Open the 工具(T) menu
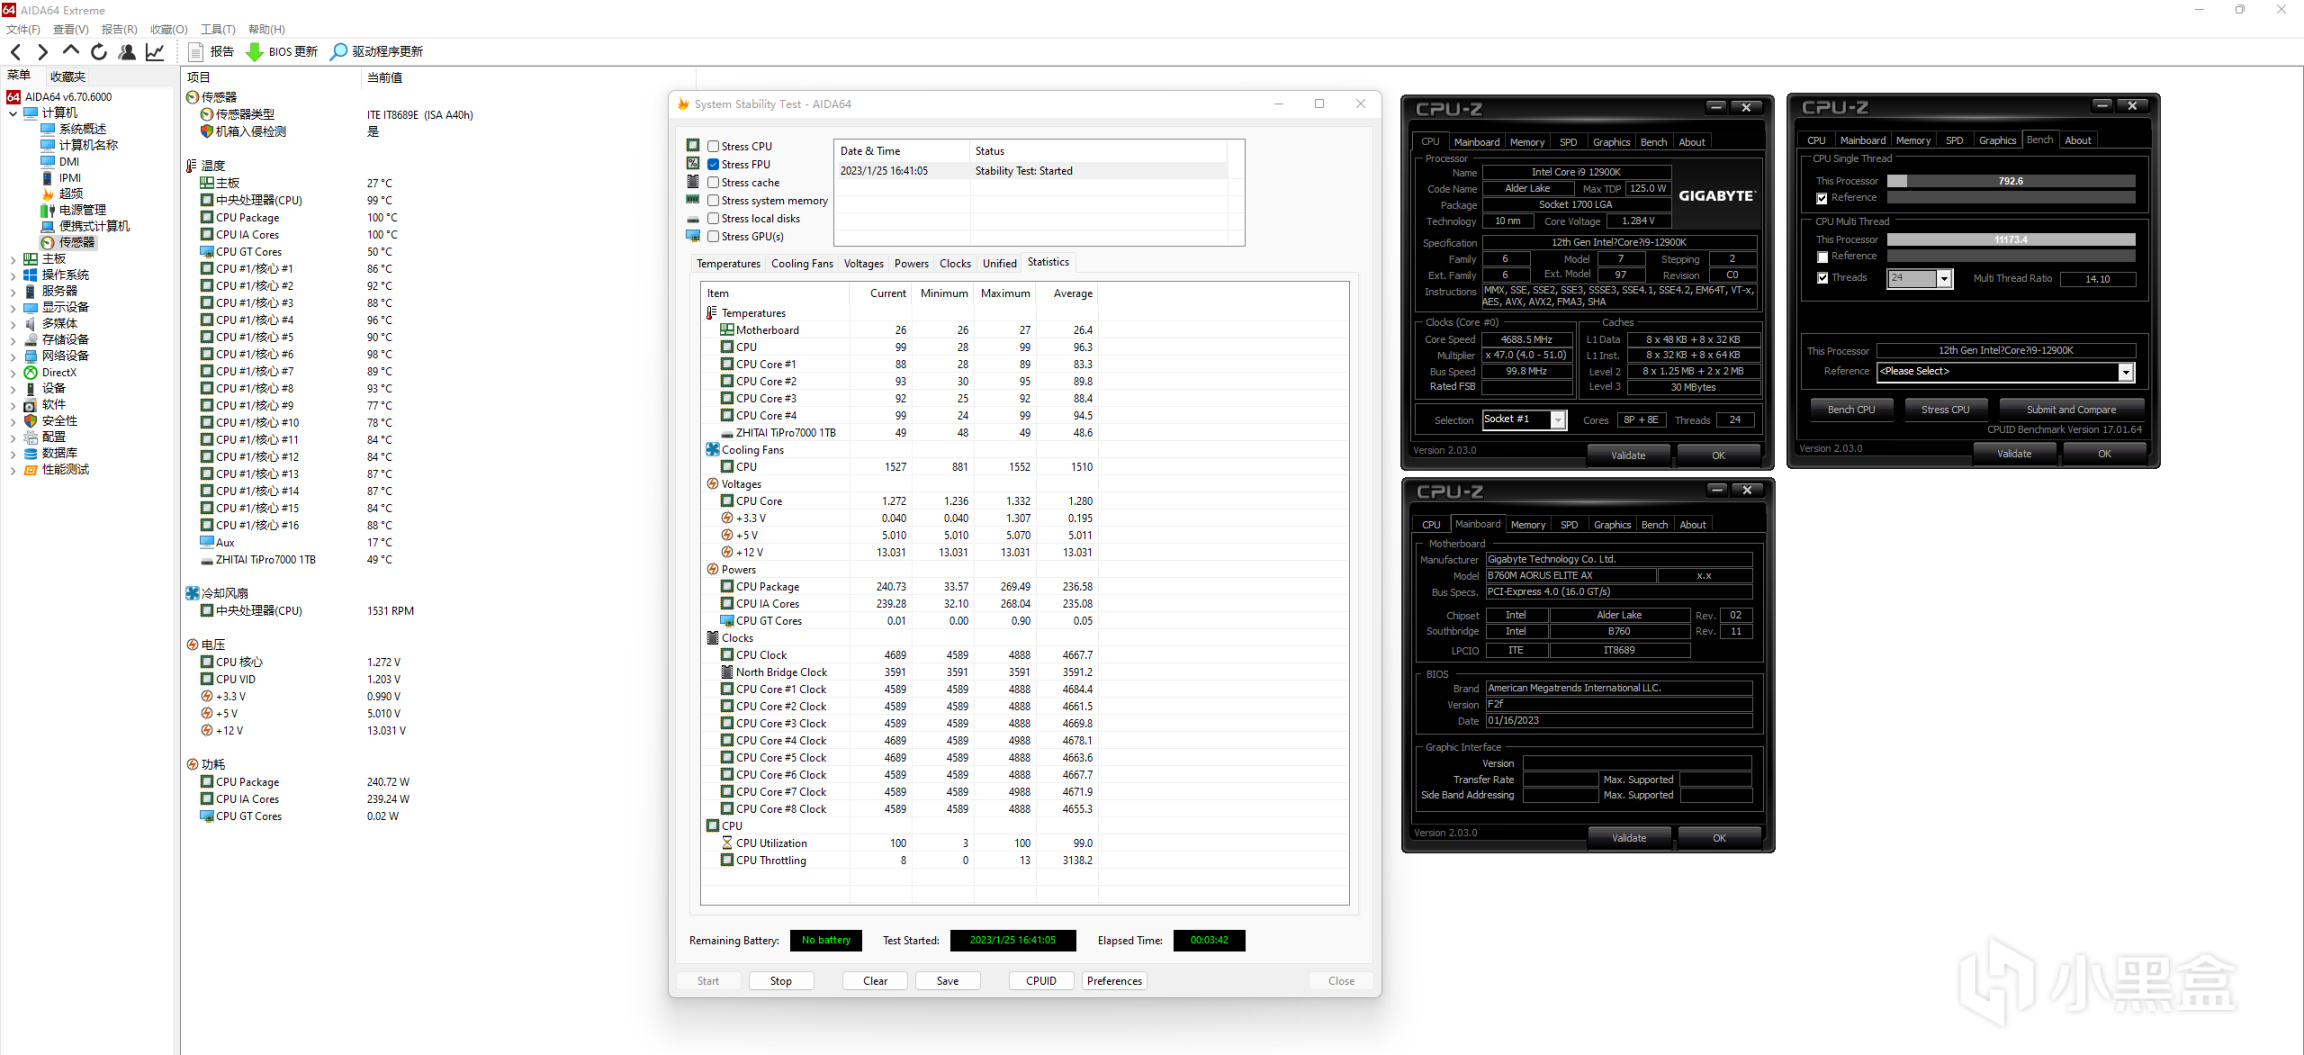The width and height of the screenshot is (2304, 1055). pos(217,29)
